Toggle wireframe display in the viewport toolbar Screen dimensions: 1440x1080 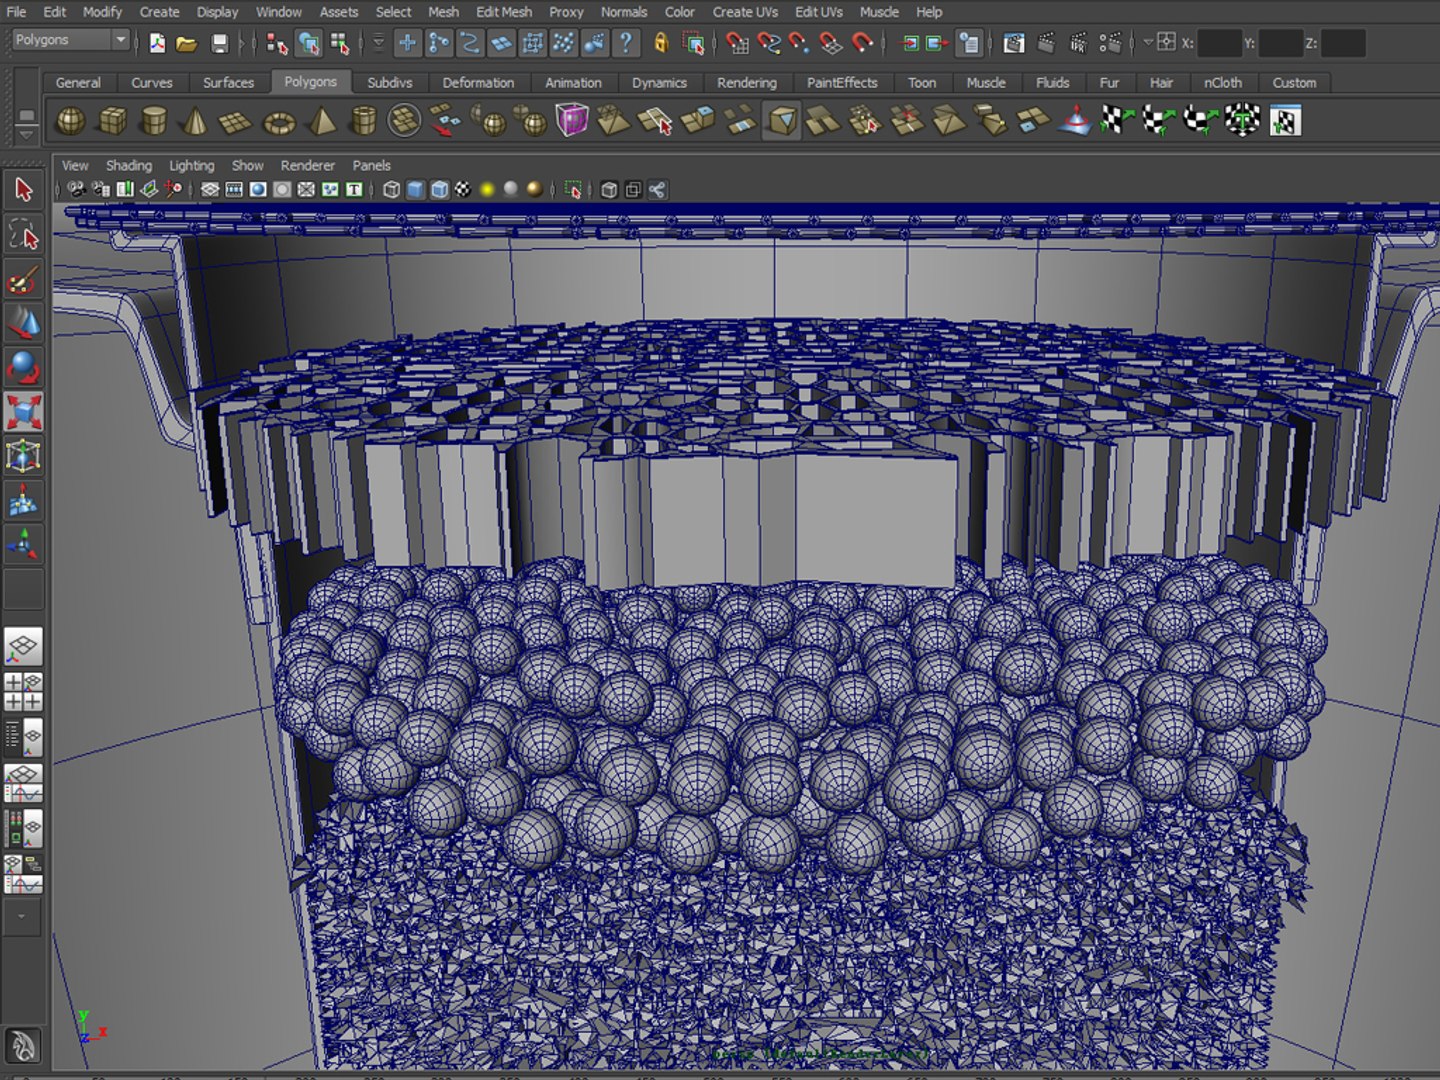392,190
